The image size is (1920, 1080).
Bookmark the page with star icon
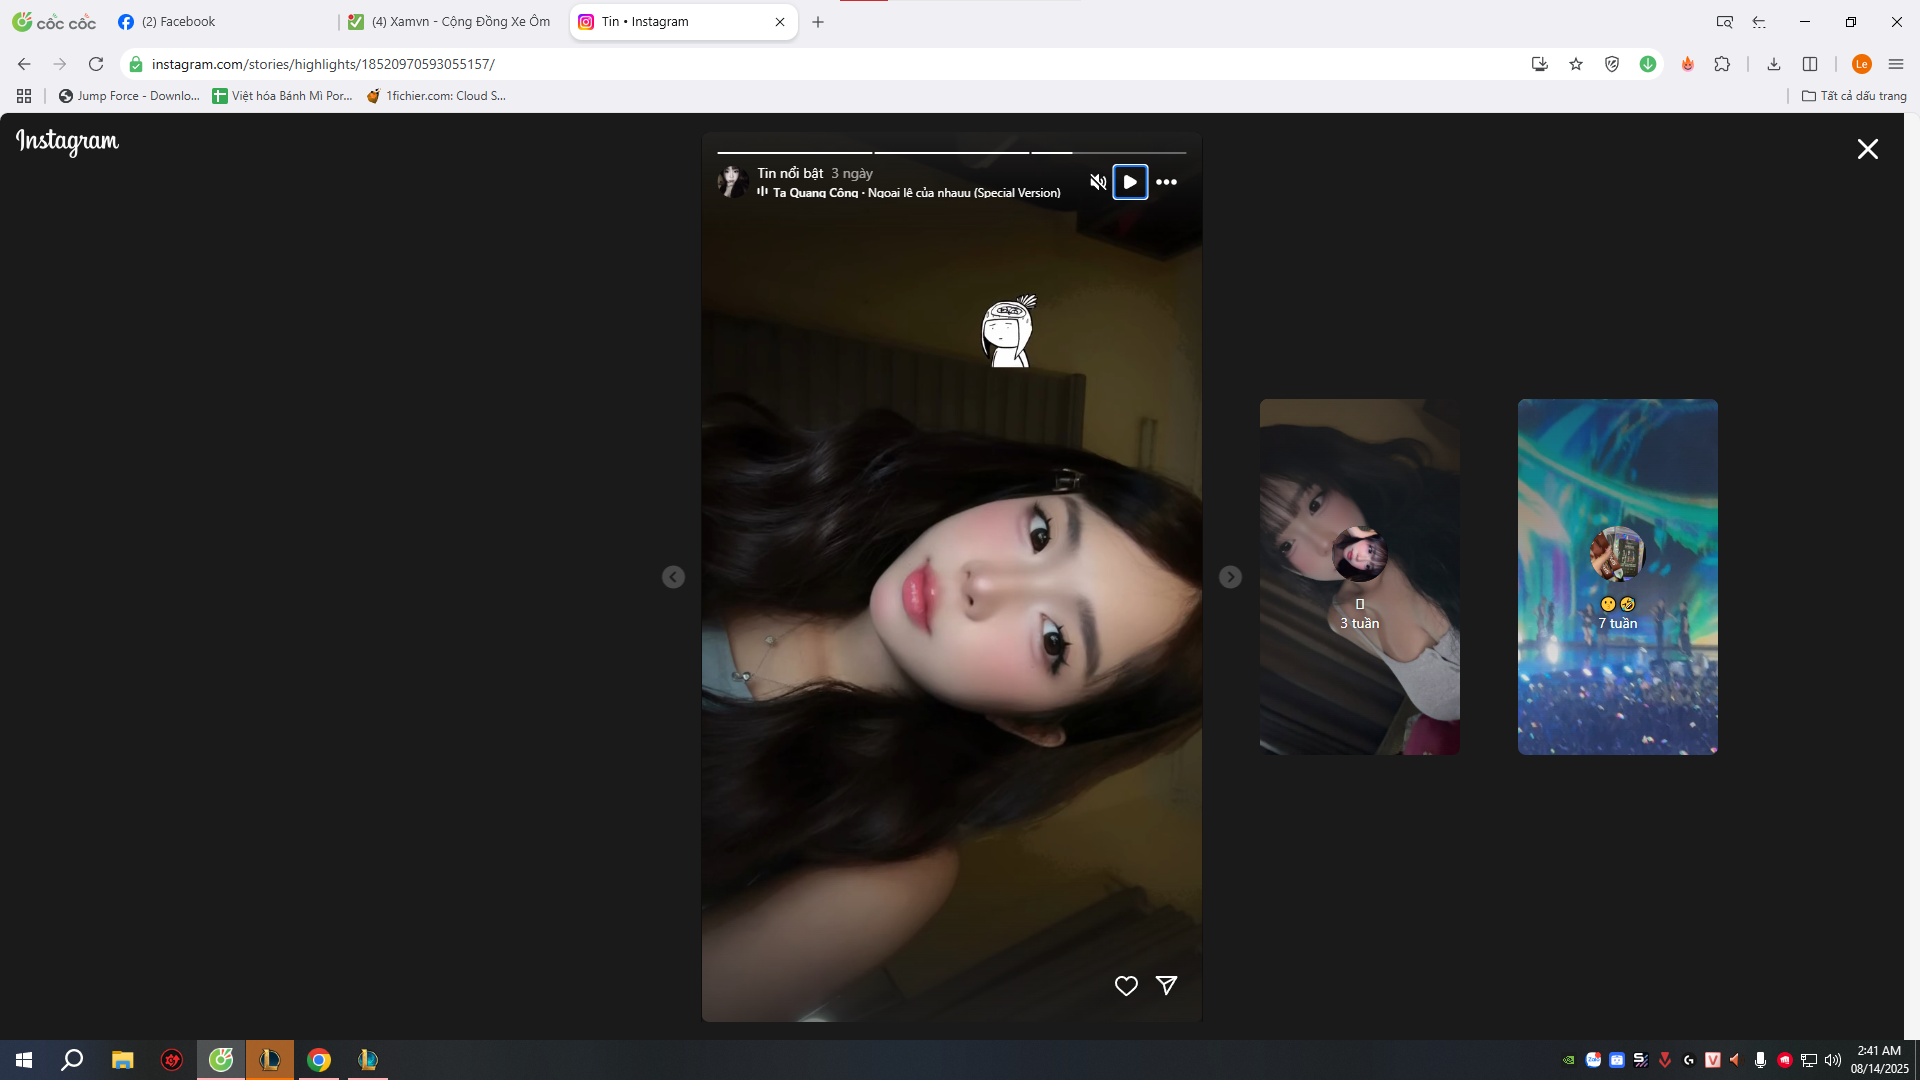click(x=1575, y=63)
